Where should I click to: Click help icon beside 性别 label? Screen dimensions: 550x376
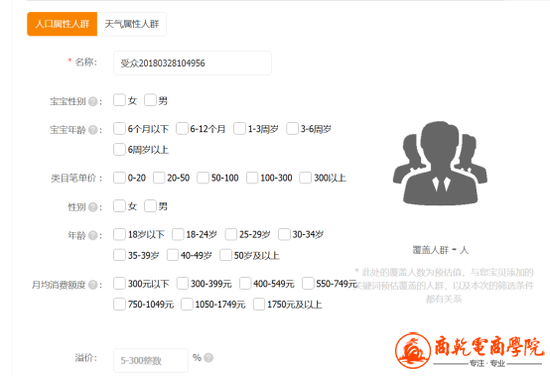tap(93, 207)
